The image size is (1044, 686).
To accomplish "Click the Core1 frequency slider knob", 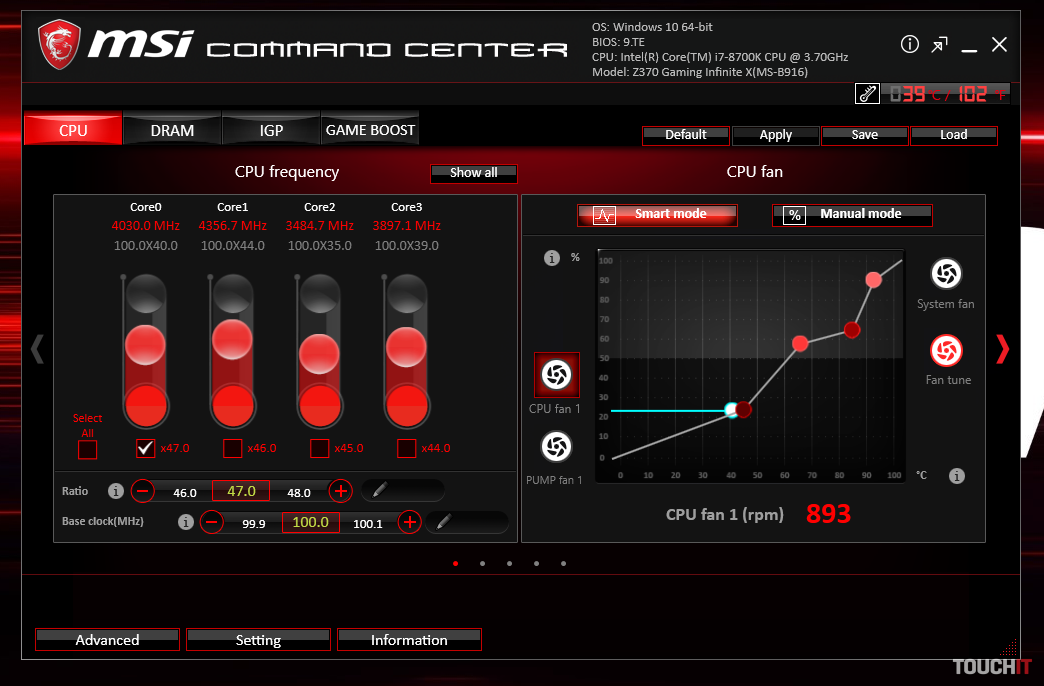I will click(232, 337).
